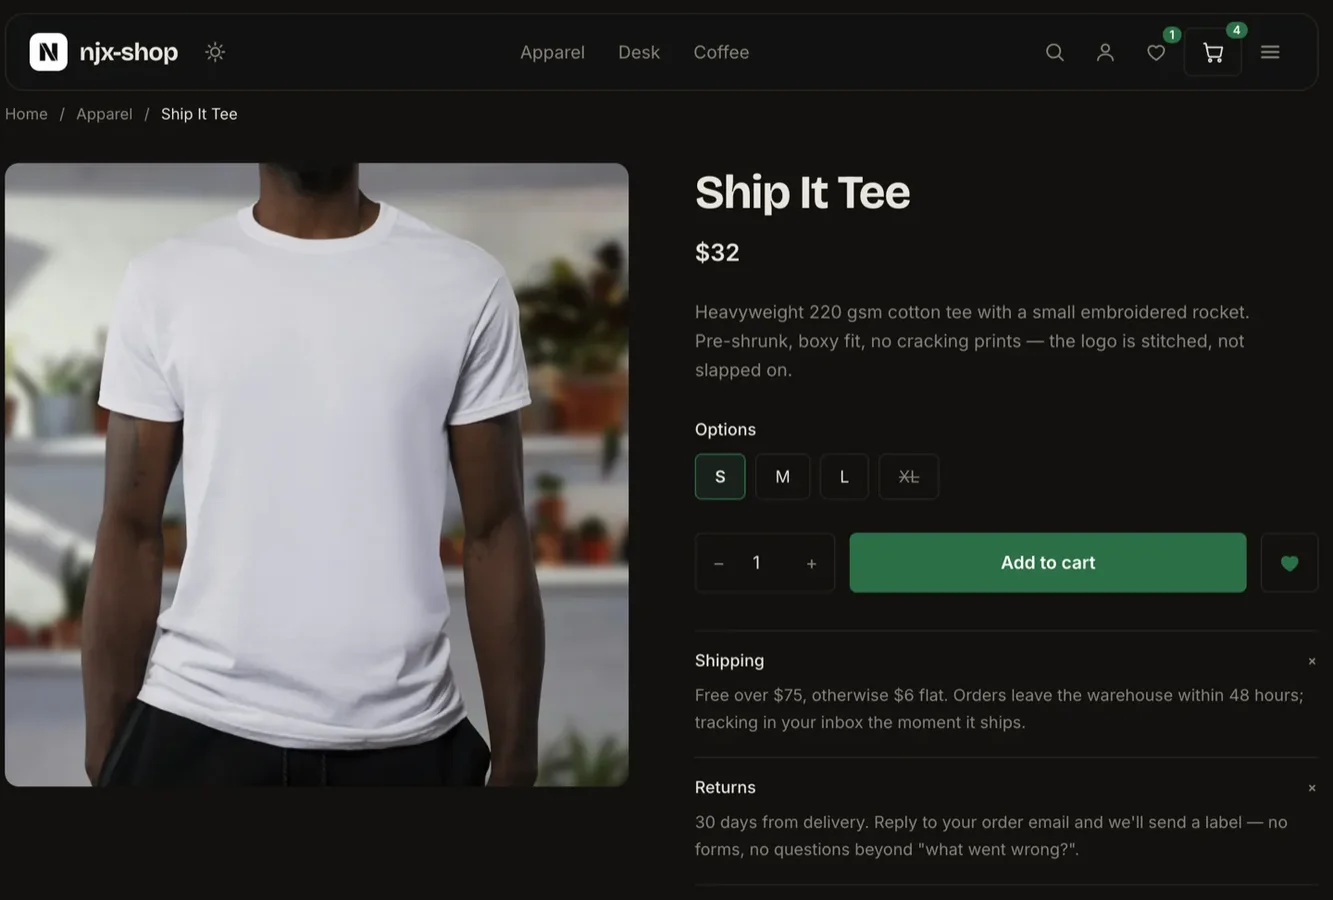Decrease quantity with minus button
1333x900 pixels.
coord(718,564)
